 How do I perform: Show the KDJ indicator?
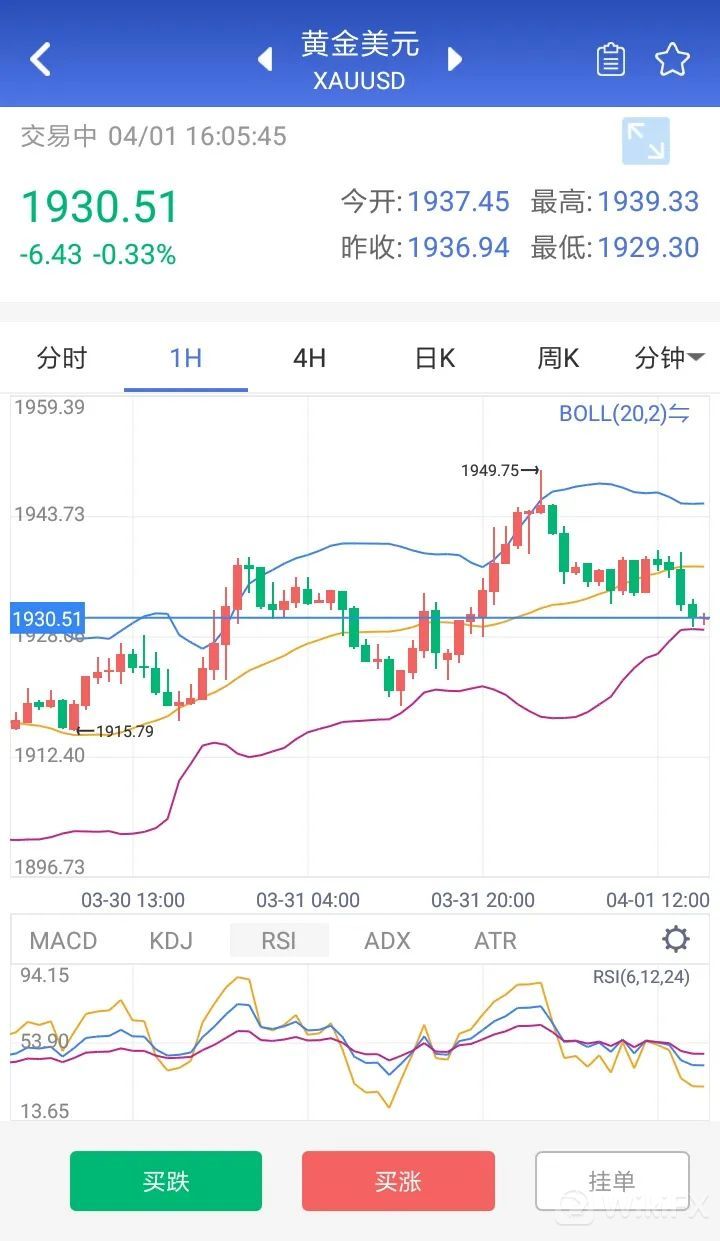(171, 941)
